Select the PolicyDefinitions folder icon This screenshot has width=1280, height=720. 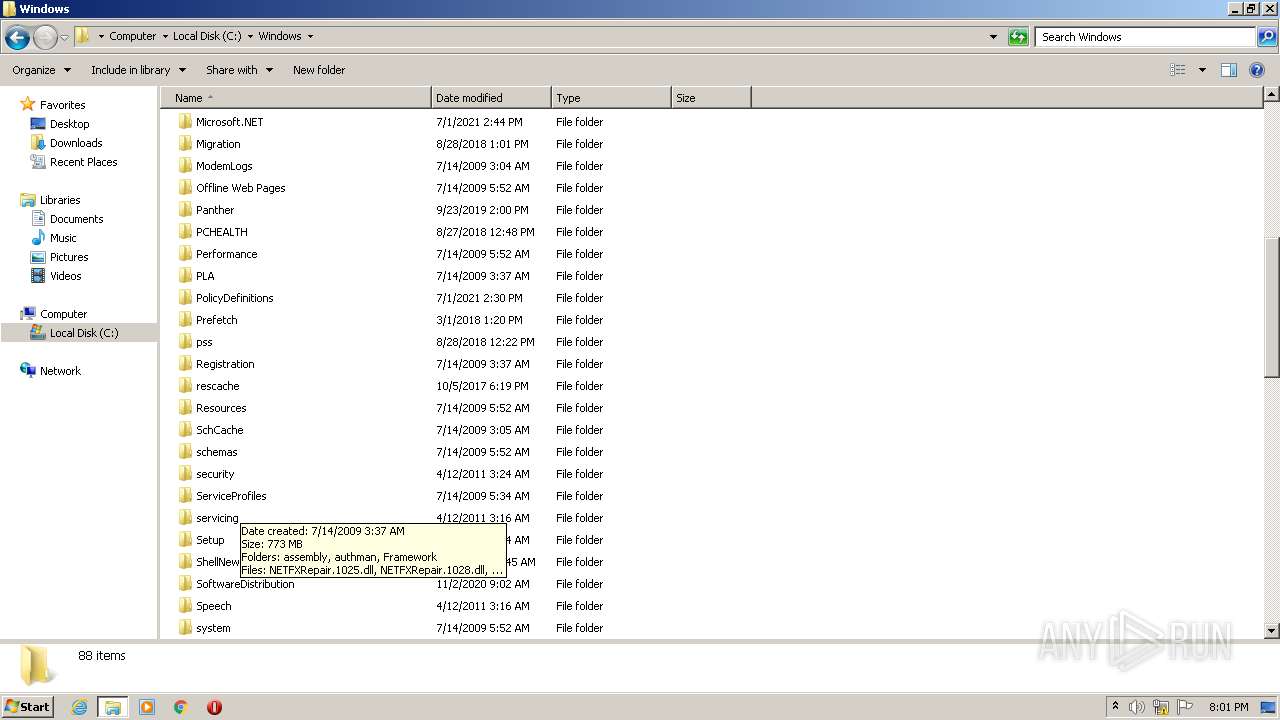pyautogui.click(x=185, y=298)
